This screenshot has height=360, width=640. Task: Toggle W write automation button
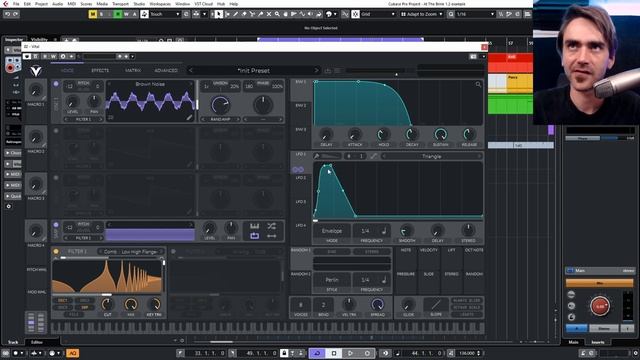[x=126, y=14]
